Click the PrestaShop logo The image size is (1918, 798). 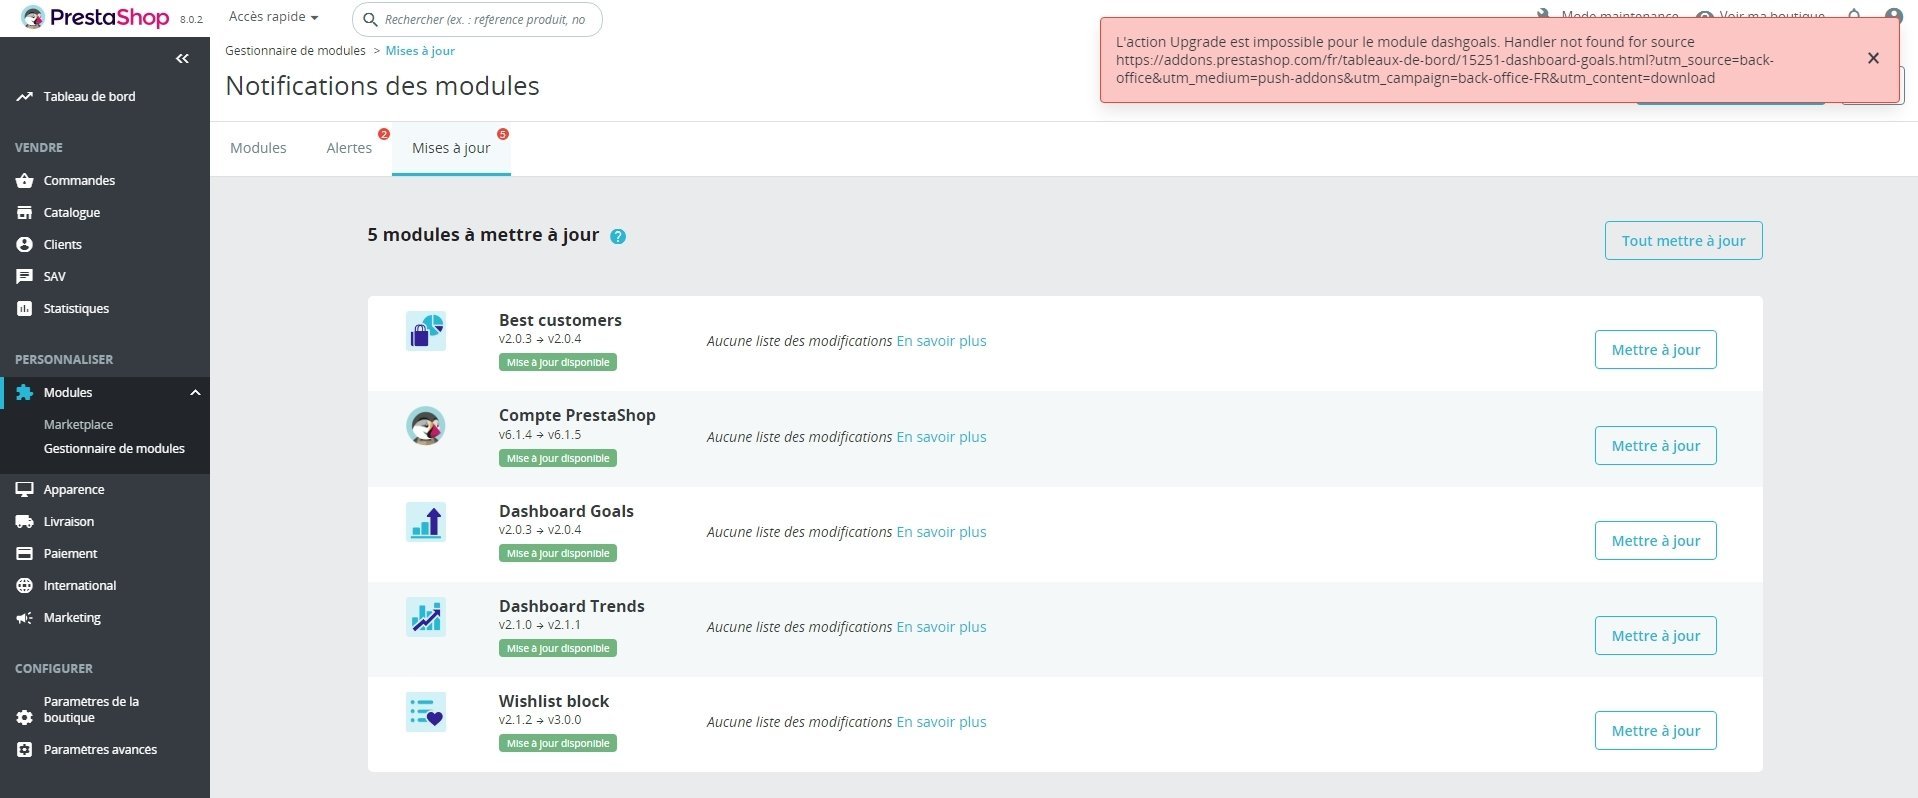pos(96,17)
